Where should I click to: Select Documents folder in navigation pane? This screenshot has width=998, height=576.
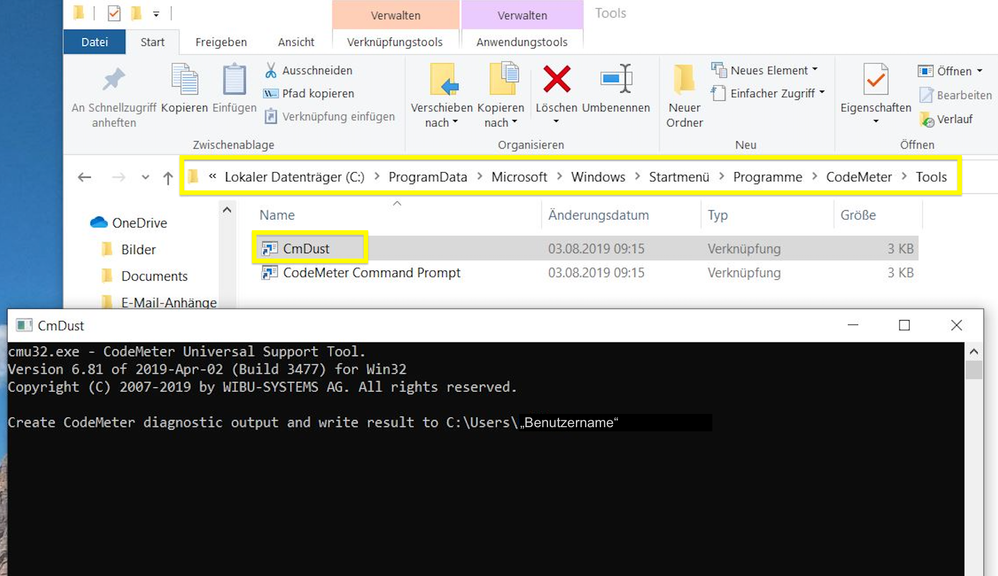(x=144, y=276)
